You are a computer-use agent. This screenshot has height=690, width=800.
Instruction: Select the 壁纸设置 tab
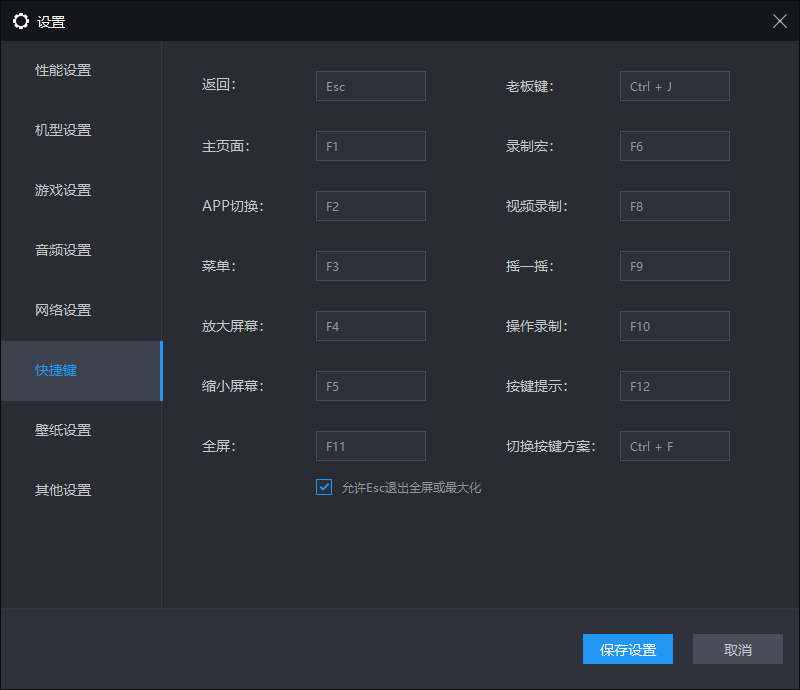click(63, 430)
